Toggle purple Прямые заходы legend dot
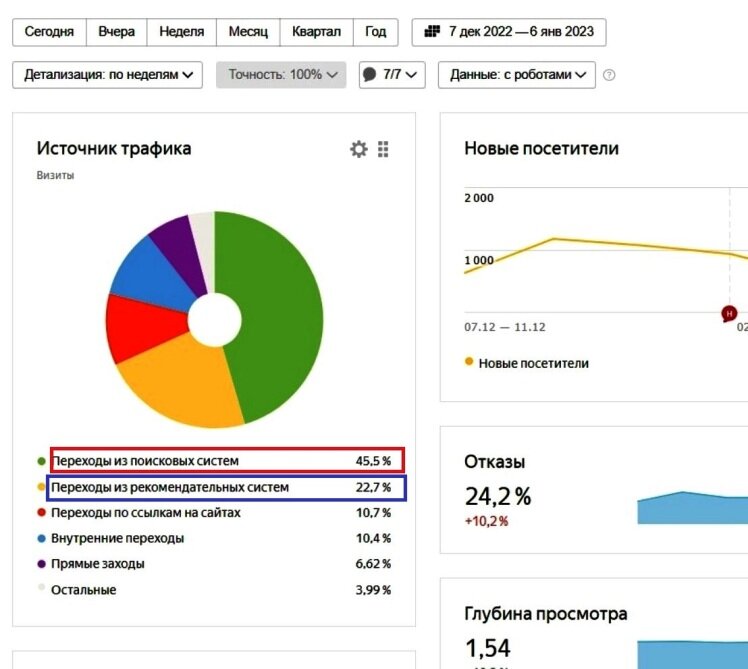This screenshot has height=669, width=748. [42, 564]
